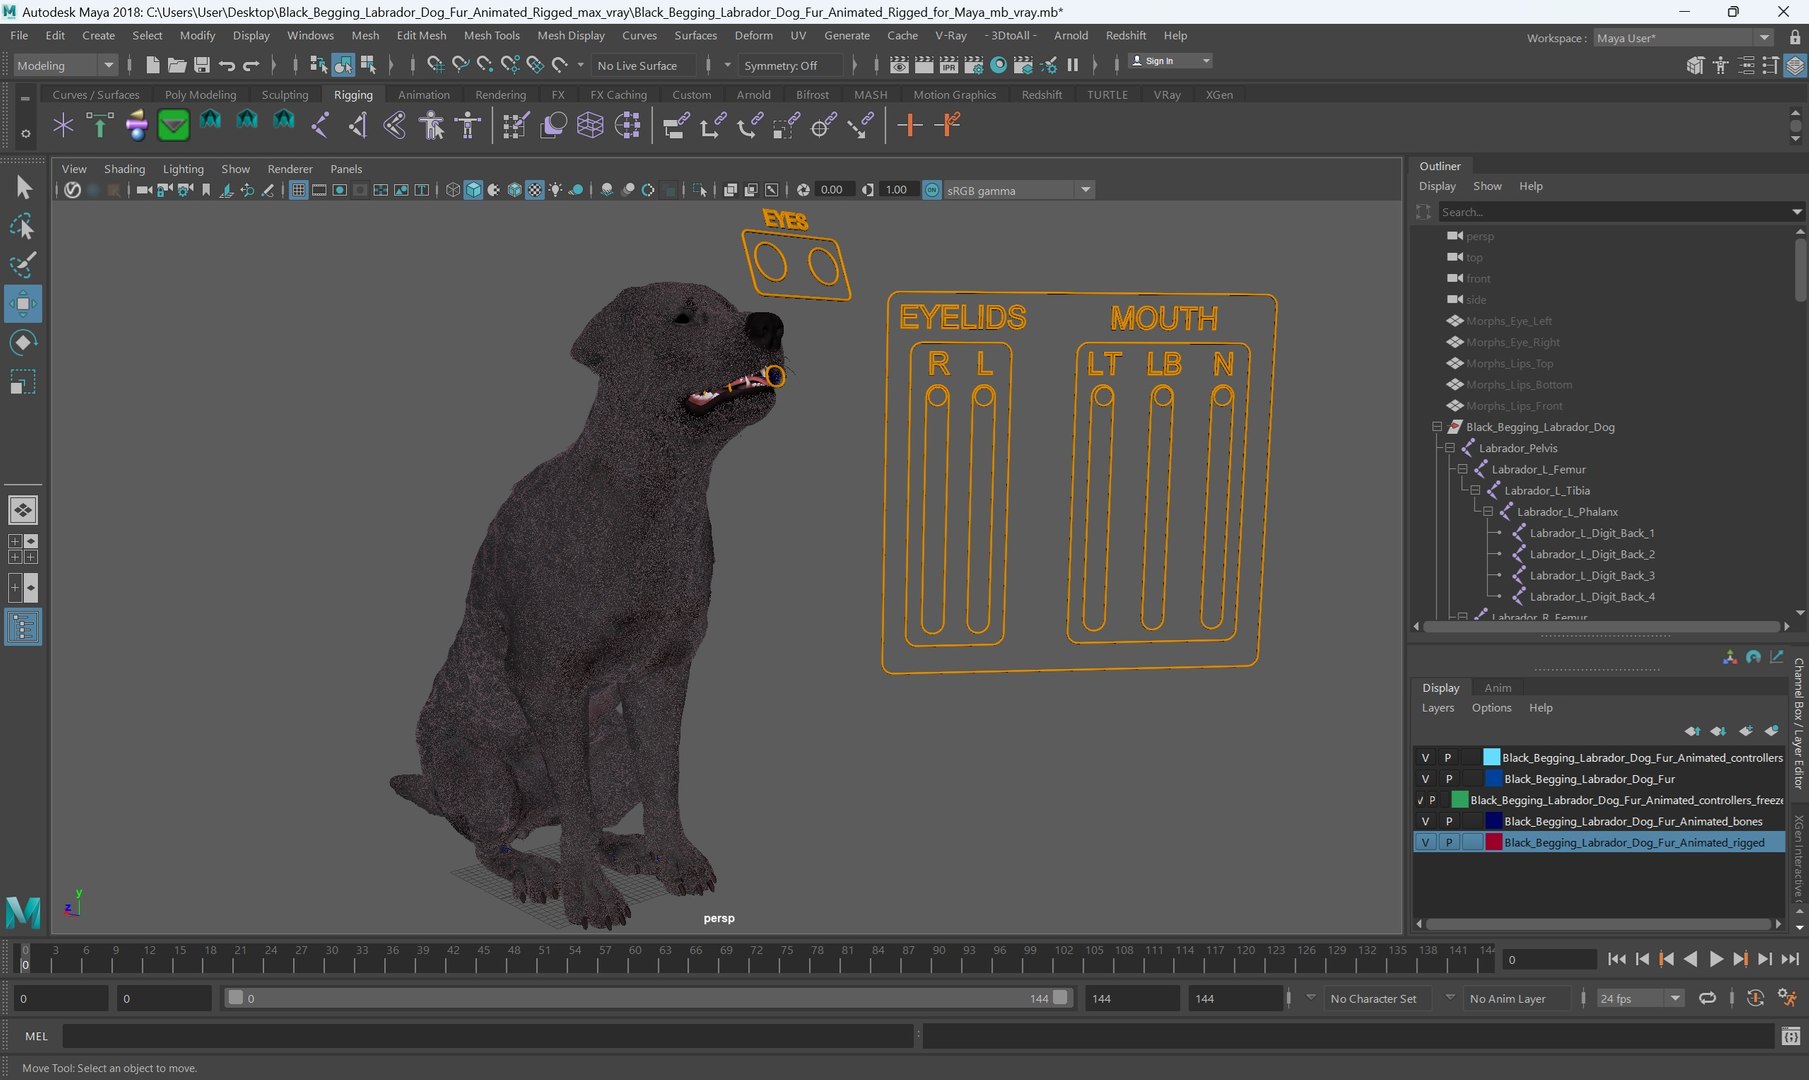1809x1080 pixels.
Task: Open a scene with the folder icon
Action: coord(177,65)
